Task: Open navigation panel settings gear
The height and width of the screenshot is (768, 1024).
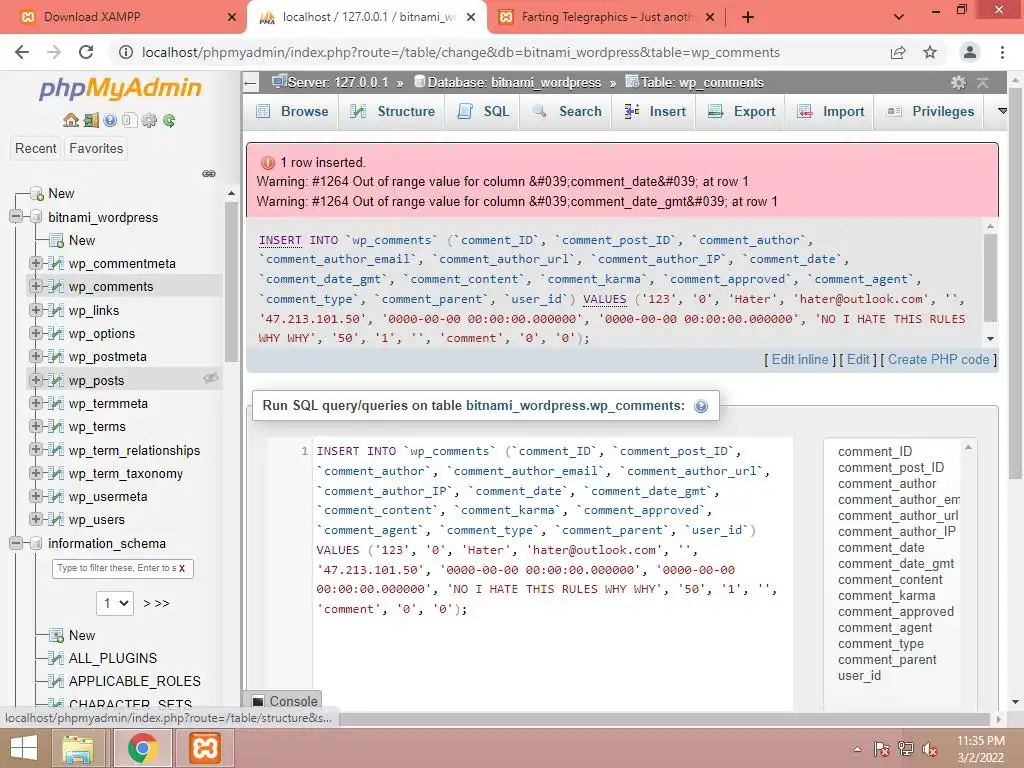Action: coord(150,120)
